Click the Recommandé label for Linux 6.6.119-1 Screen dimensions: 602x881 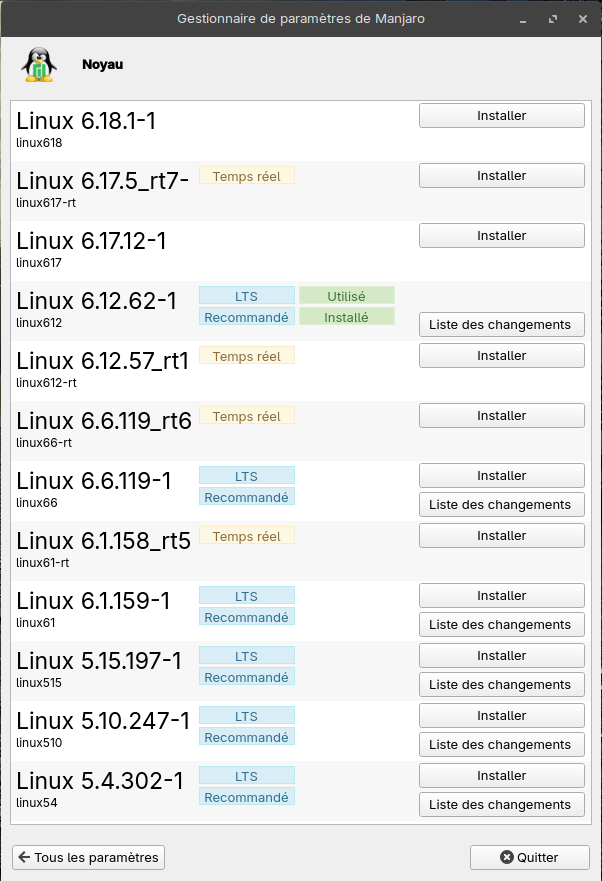pyautogui.click(x=247, y=497)
